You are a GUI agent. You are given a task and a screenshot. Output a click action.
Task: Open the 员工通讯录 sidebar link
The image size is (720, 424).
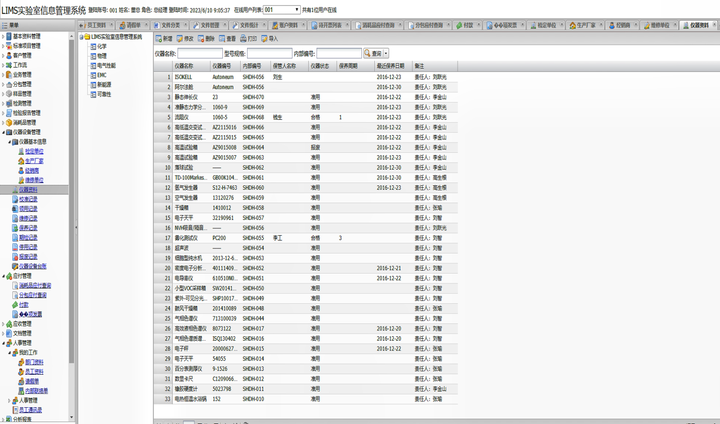tap(31, 410)
